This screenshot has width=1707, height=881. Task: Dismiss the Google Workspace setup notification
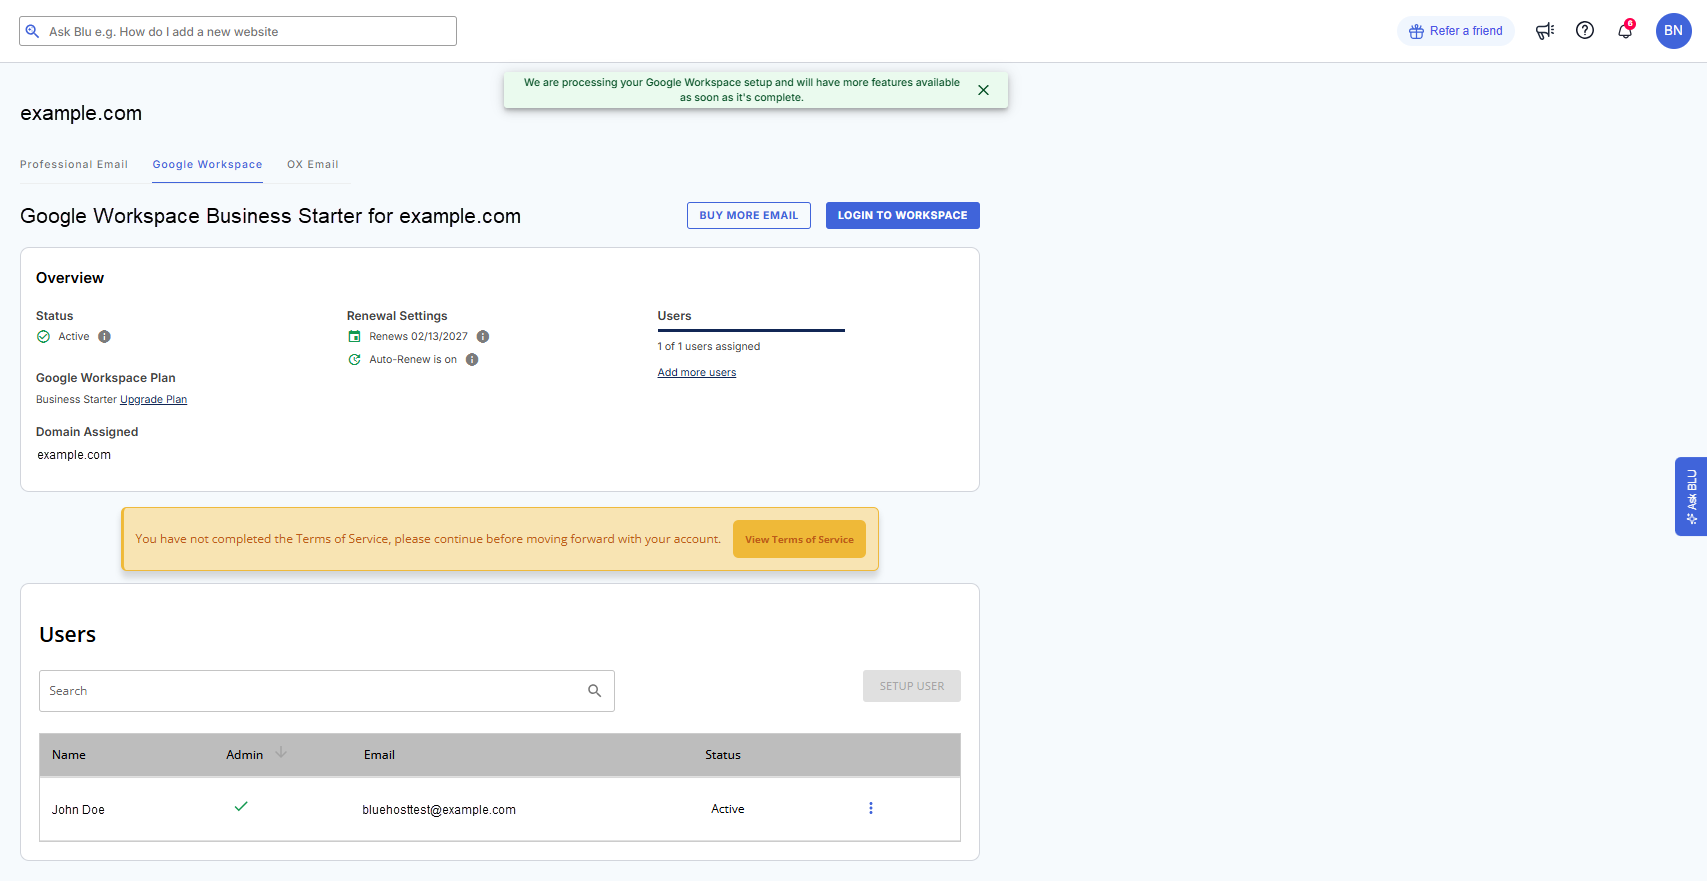[983, 90]
